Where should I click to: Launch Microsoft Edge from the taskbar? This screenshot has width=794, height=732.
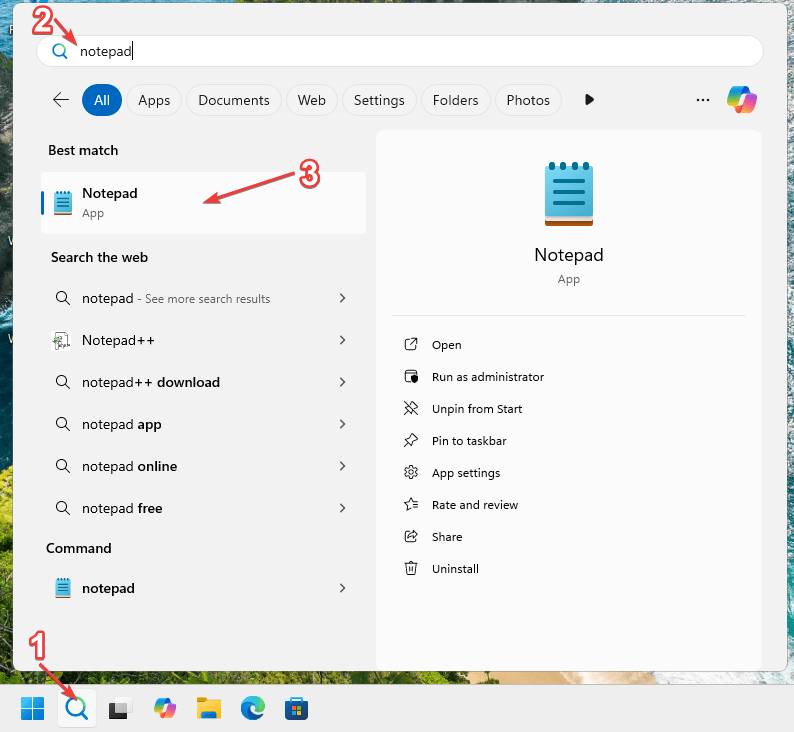click(x=252, y=709)
